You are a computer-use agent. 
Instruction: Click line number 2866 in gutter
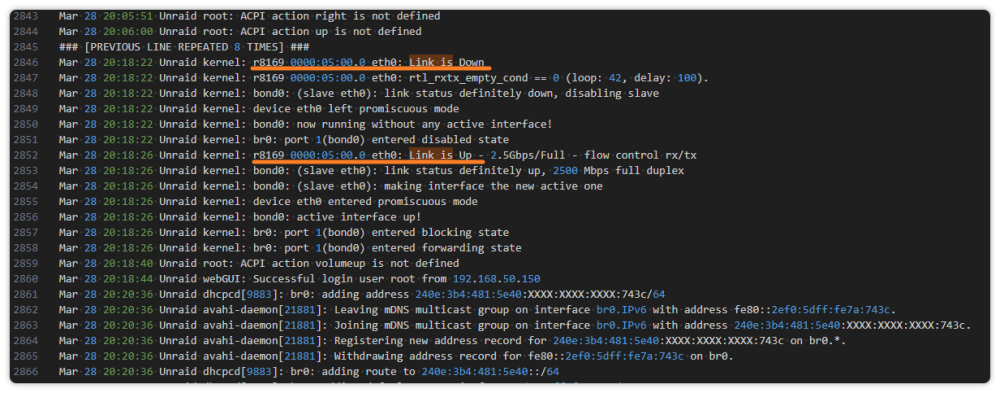tap(26, 372)
